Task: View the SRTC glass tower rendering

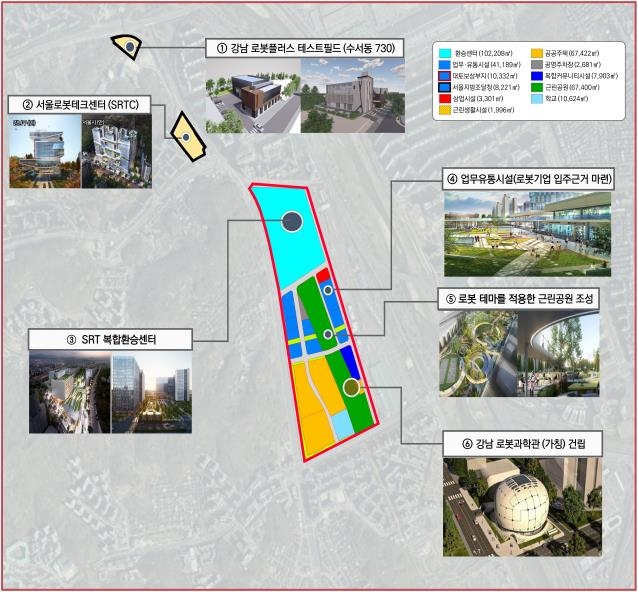Action: [x=45, y=151]
